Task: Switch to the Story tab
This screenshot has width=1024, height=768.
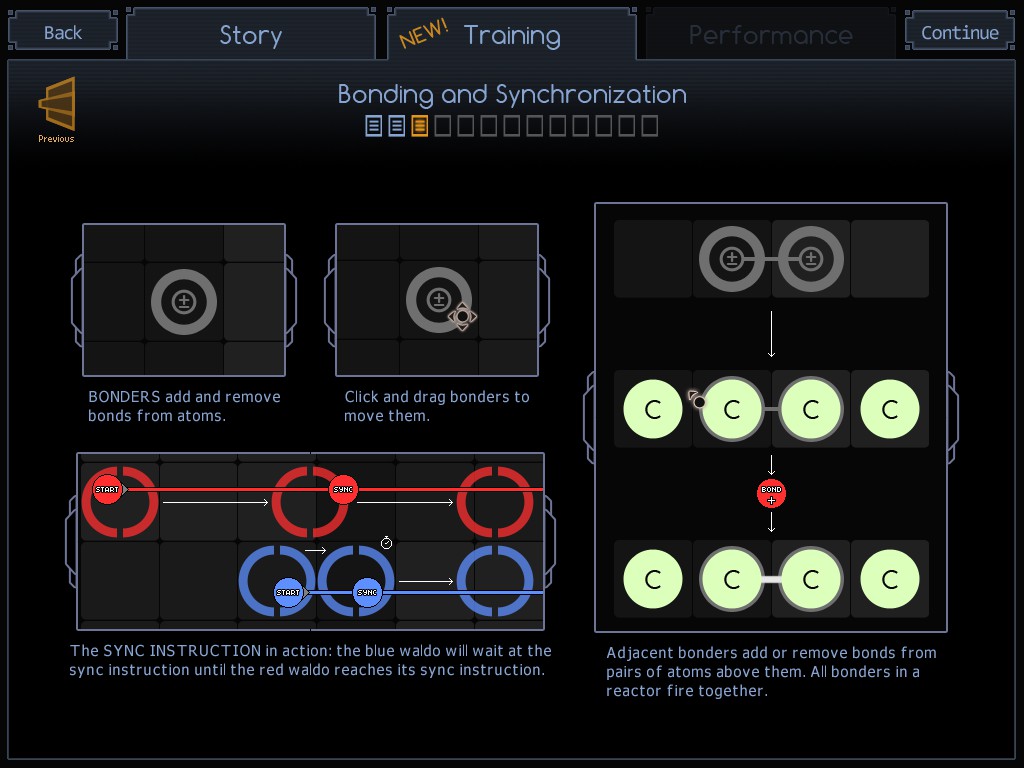Action: tap(251, 34)
